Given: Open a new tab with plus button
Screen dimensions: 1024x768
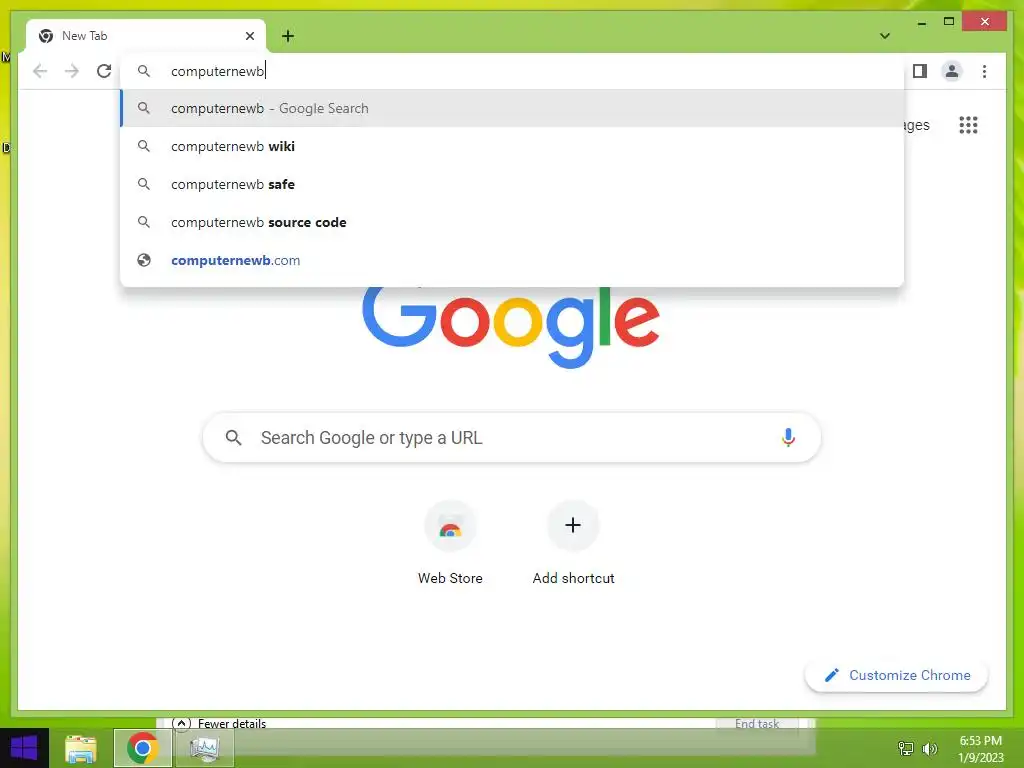Looking at the screenshot, I should pos(288,36).
